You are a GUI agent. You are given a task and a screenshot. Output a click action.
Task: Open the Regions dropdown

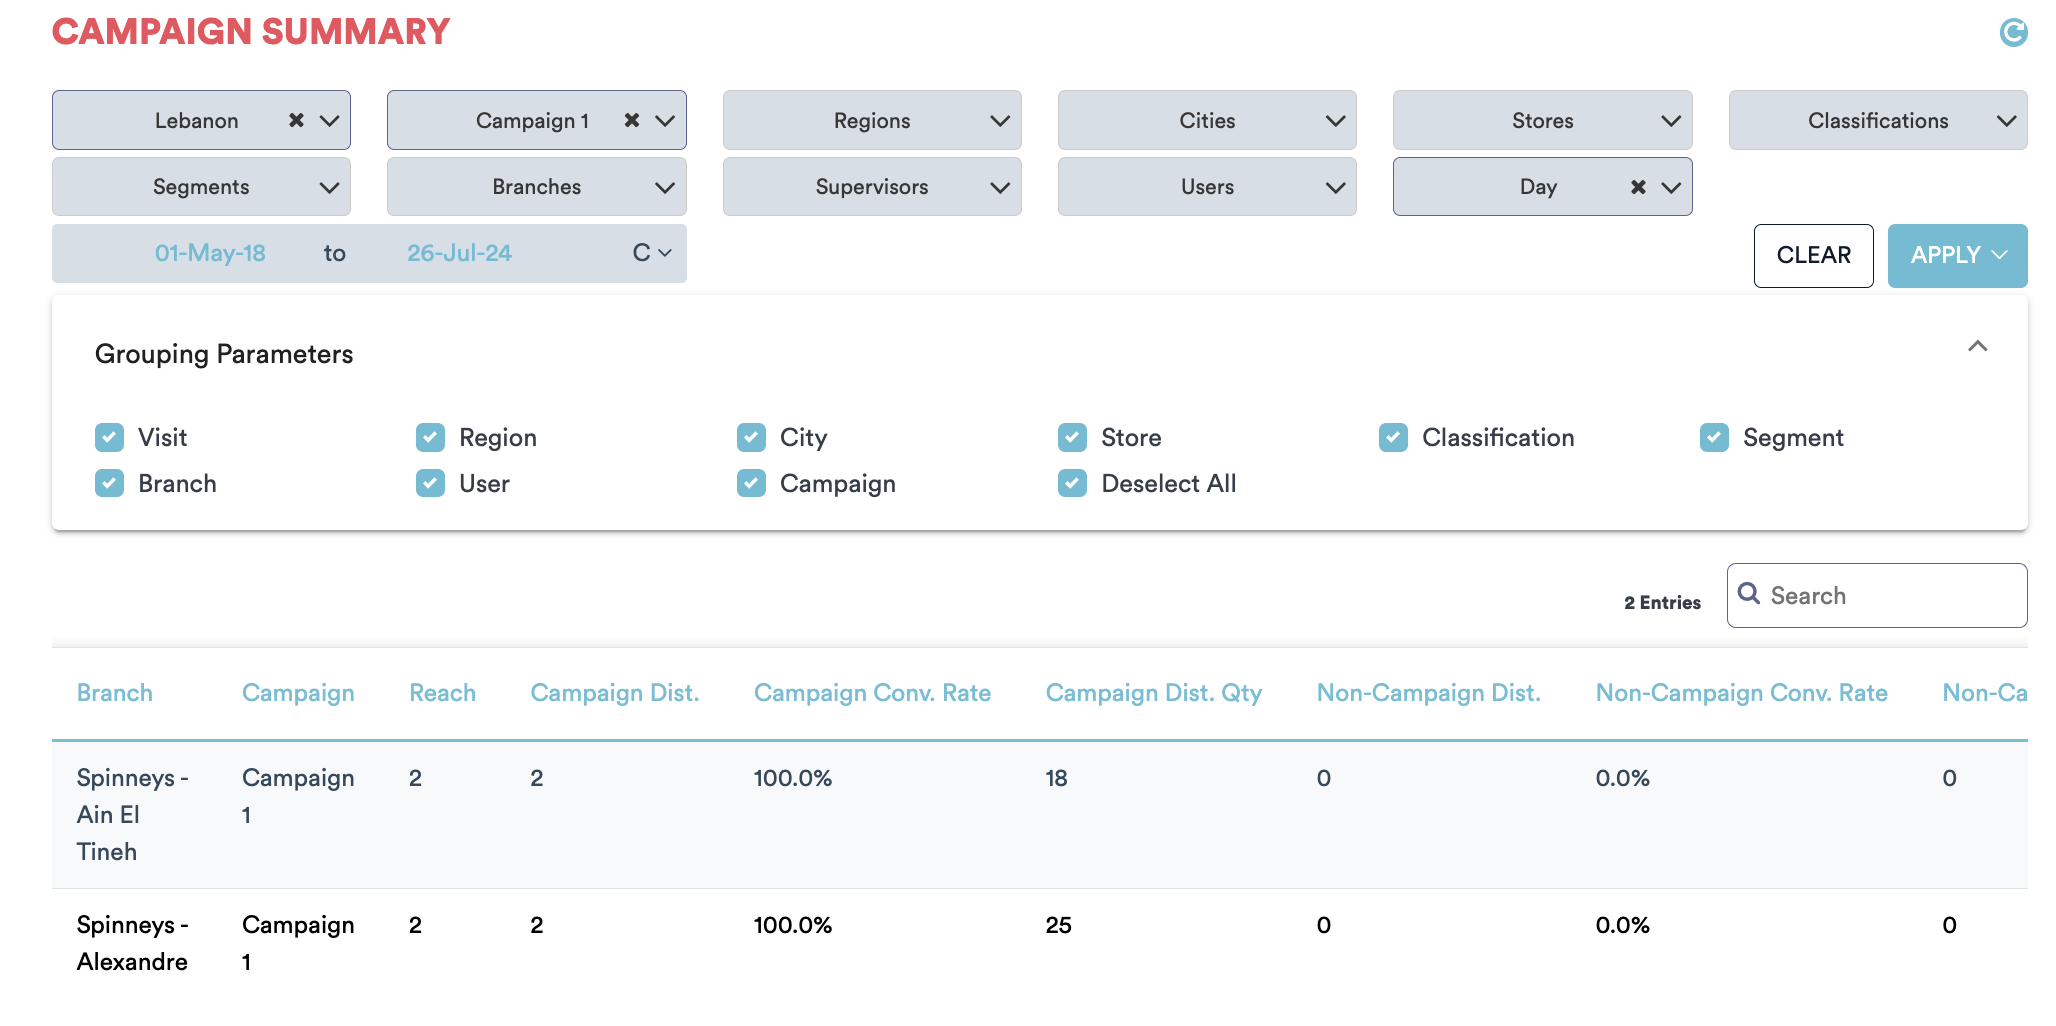(871, 120)
